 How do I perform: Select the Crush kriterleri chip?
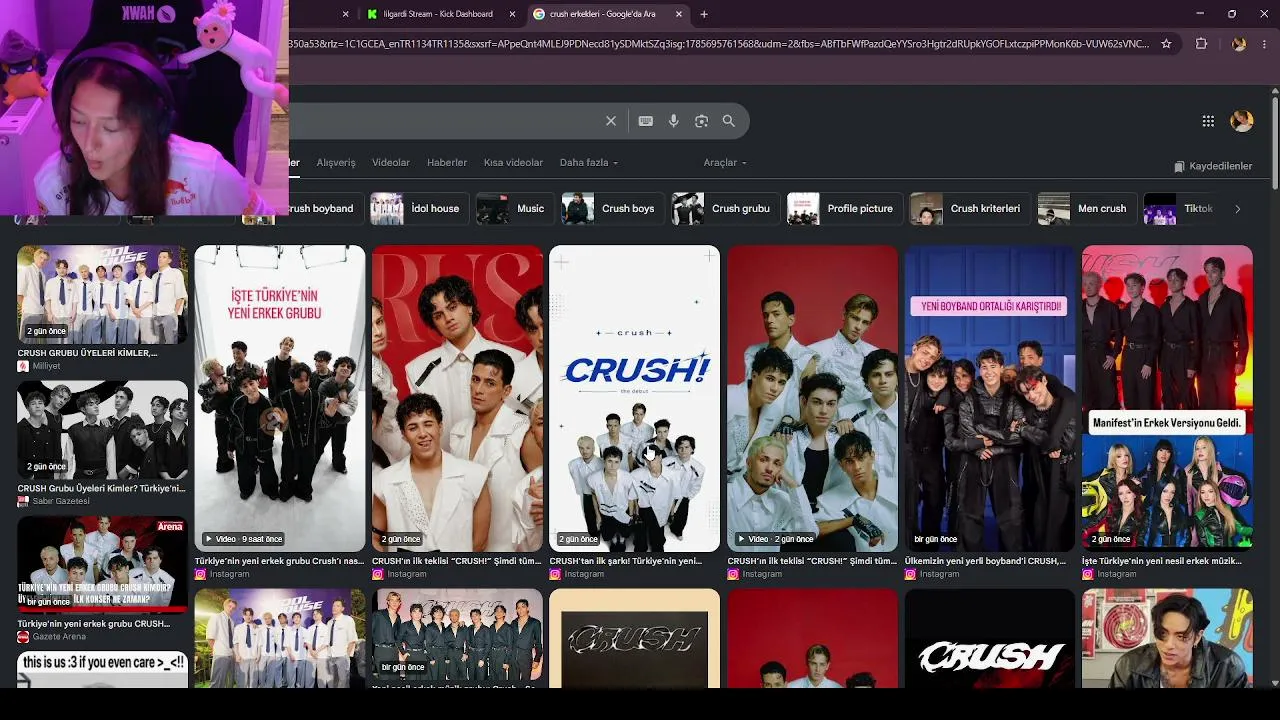pyautogui.click(x=969, y=209)
